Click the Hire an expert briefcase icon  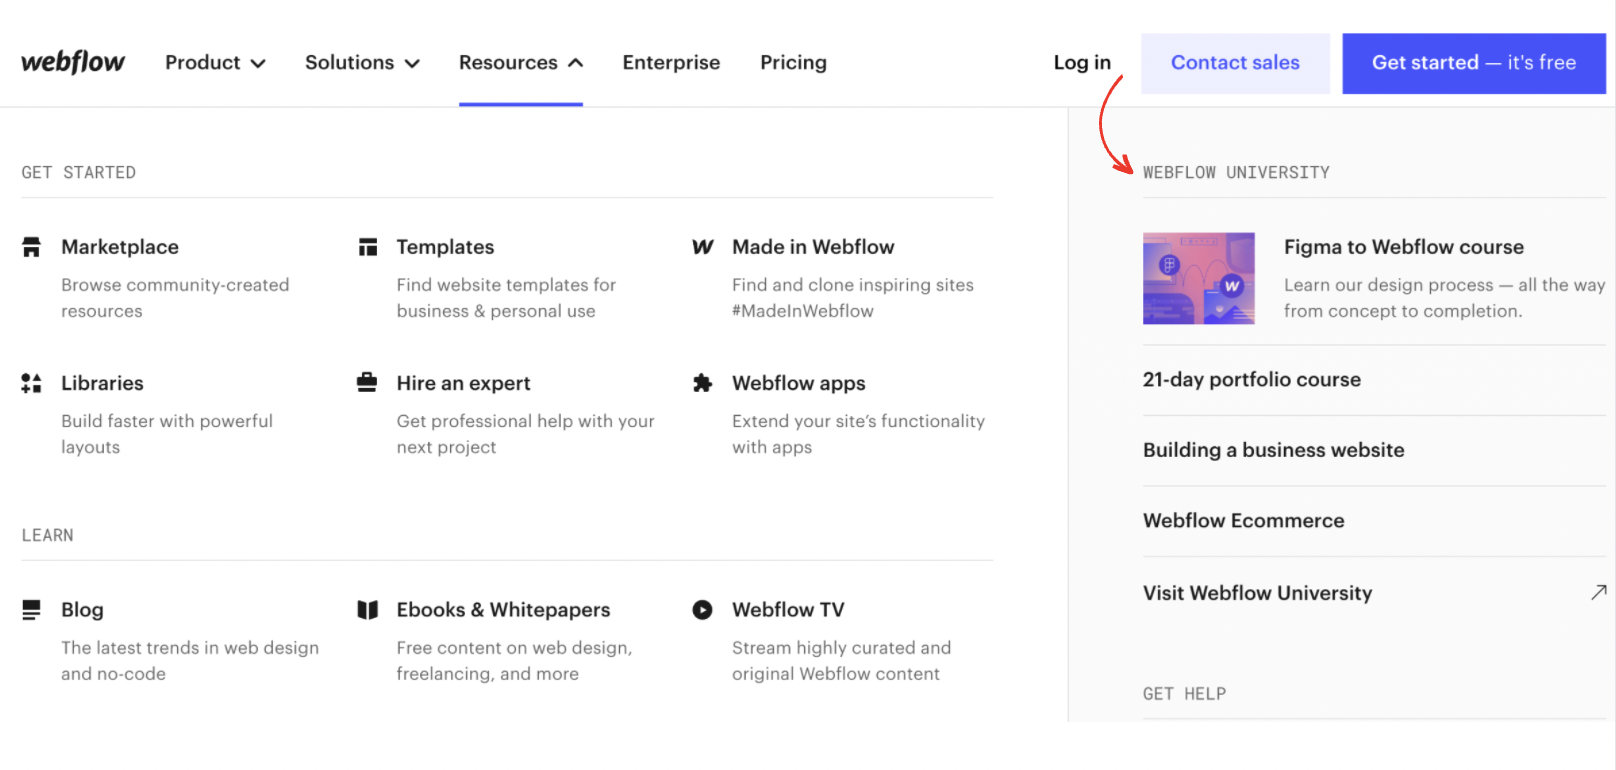point(367,382)
